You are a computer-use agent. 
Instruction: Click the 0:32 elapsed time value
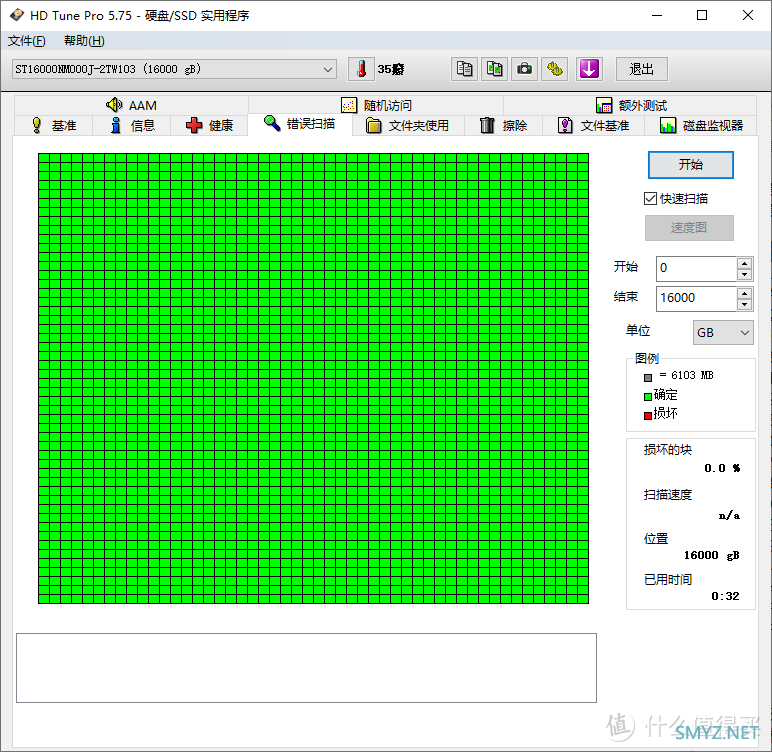click(725, 596)
